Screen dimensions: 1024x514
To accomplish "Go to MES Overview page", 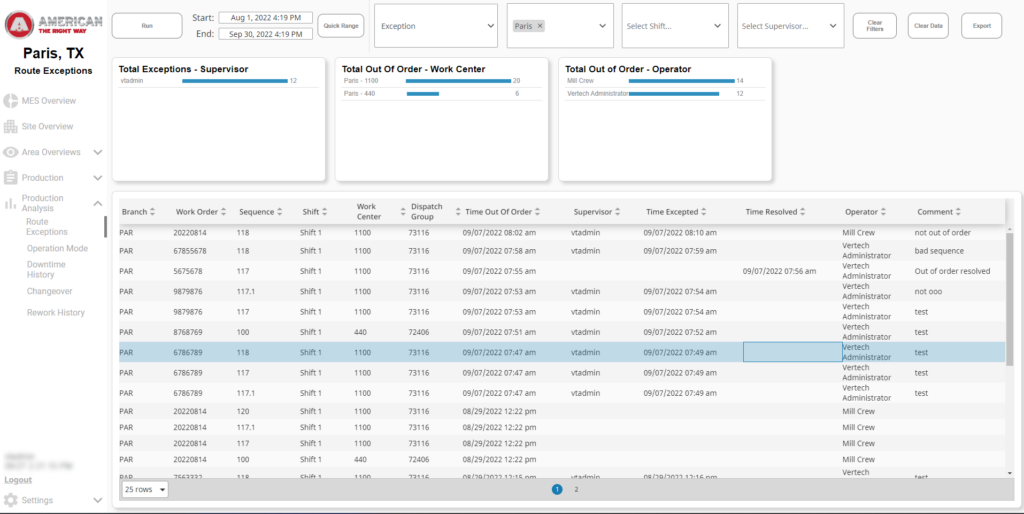I will coord(48,101).
